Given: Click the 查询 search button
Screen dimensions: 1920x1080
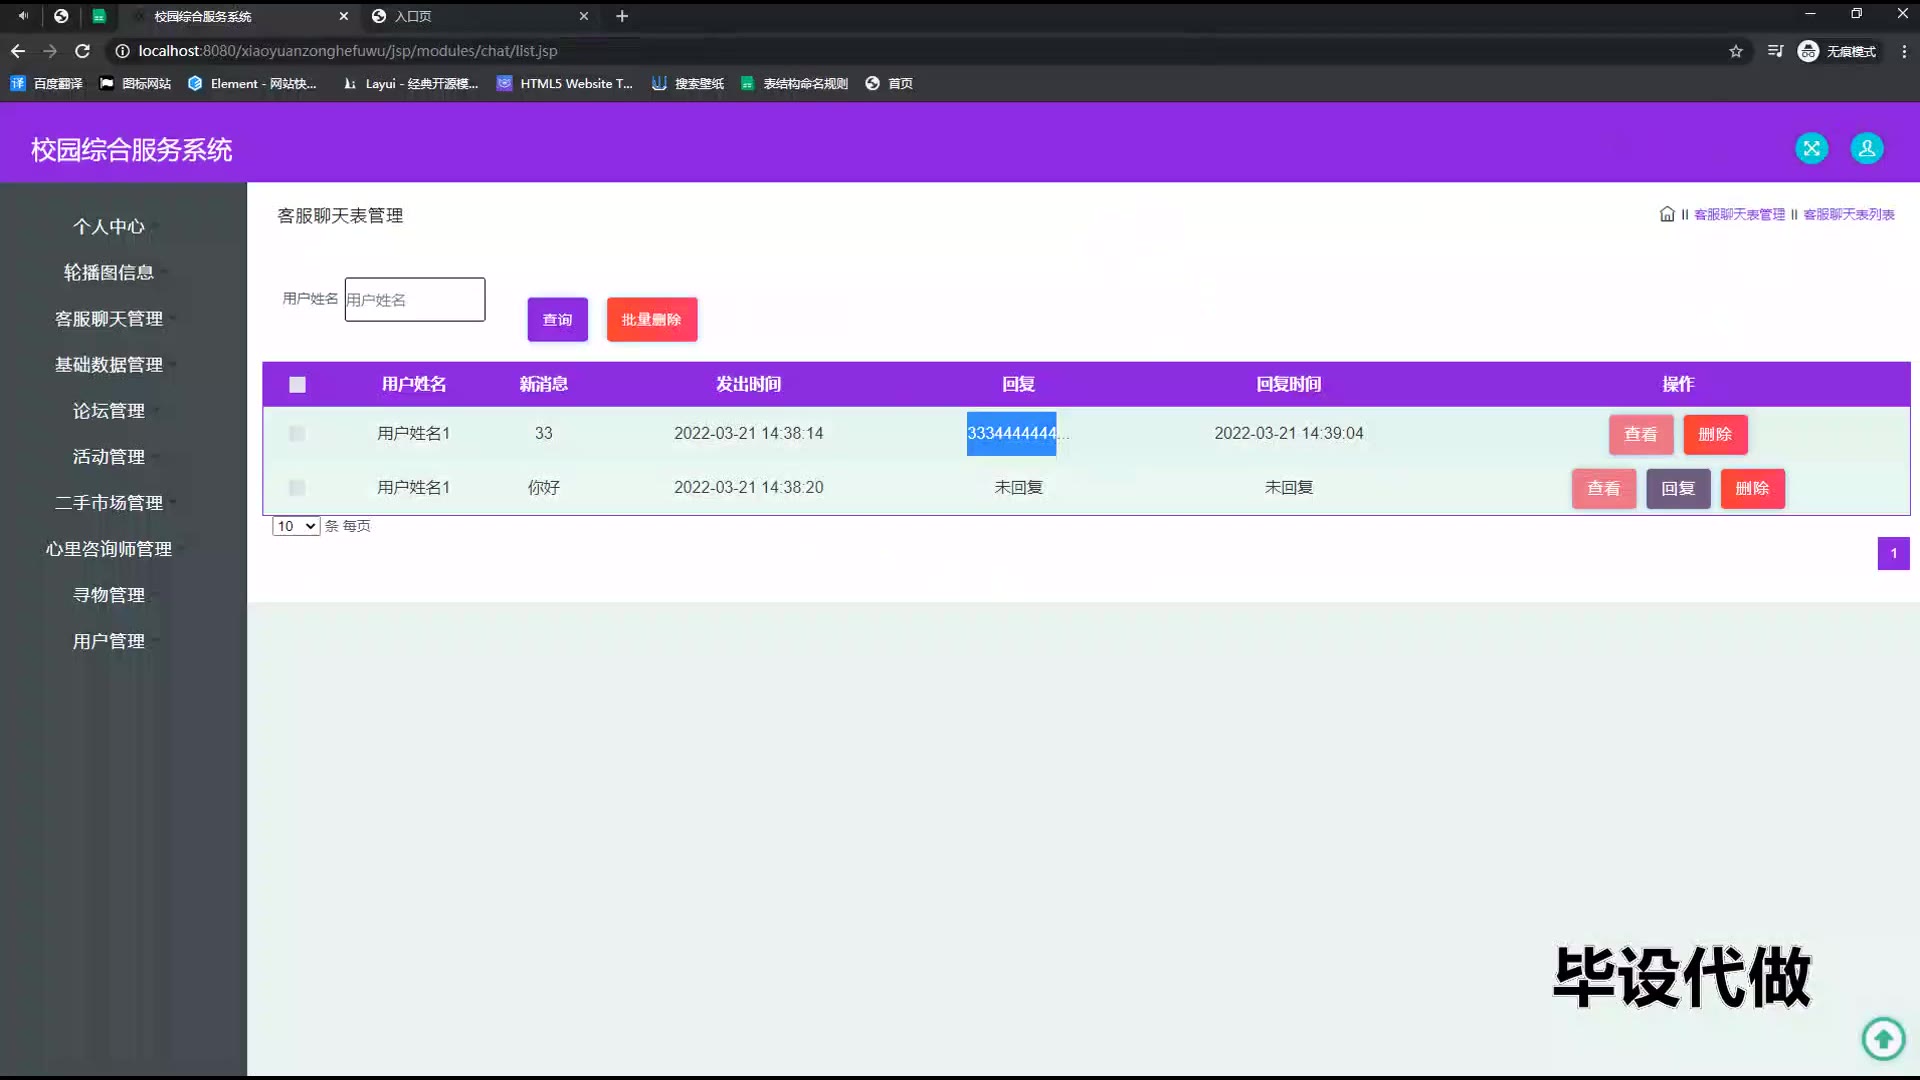Looking at the screenshot, I should coord(557,320).
